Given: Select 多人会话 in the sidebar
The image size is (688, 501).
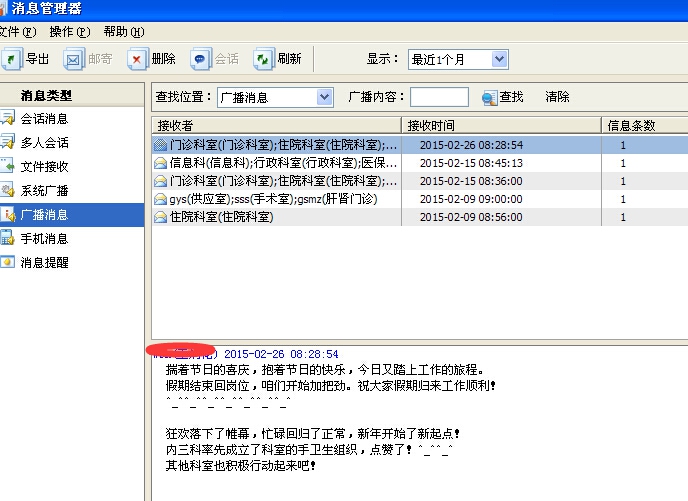Looking at the screenshot, I should coord(44,143).
